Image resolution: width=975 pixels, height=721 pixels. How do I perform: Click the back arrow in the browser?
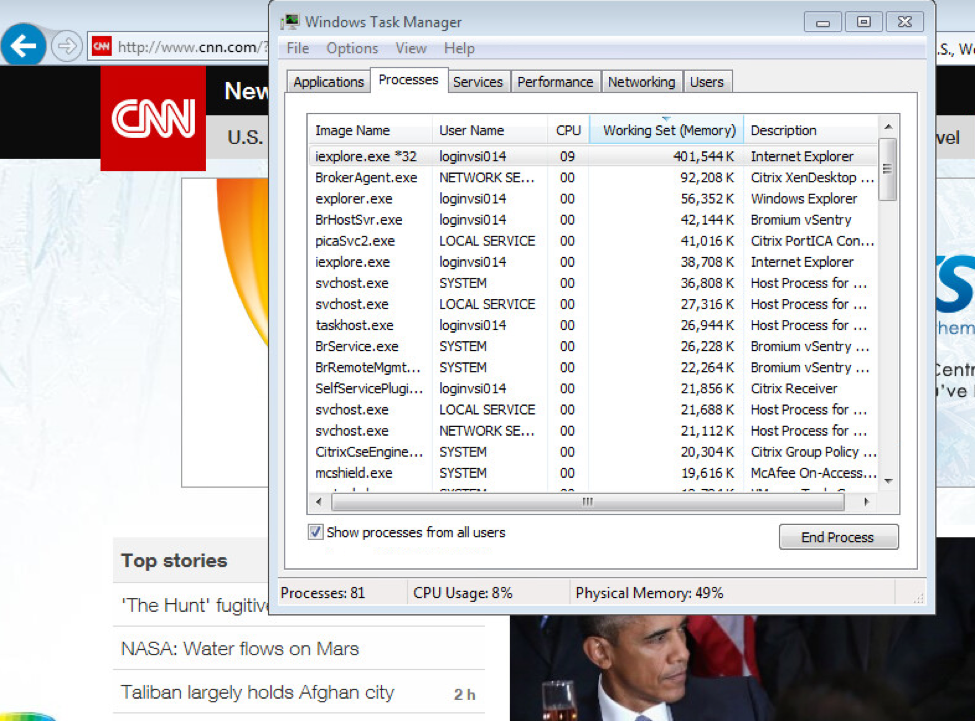click(22, 45)
